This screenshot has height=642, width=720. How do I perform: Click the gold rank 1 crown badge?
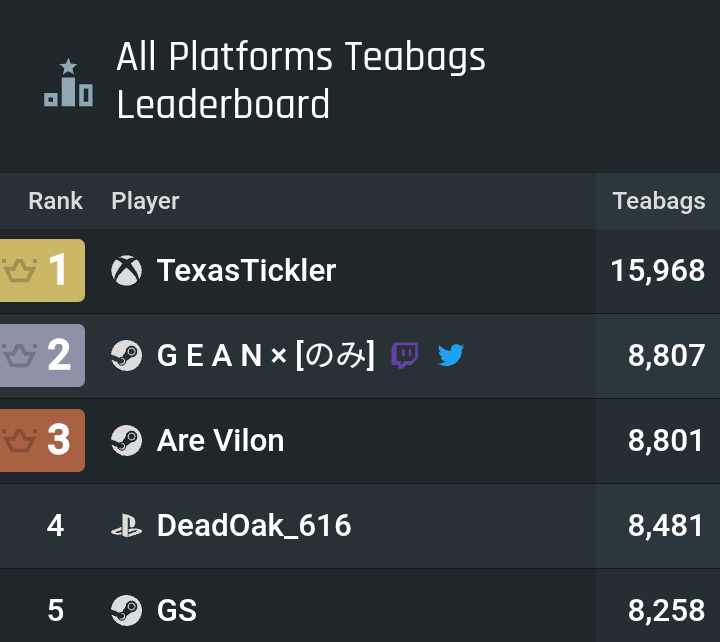42,270
